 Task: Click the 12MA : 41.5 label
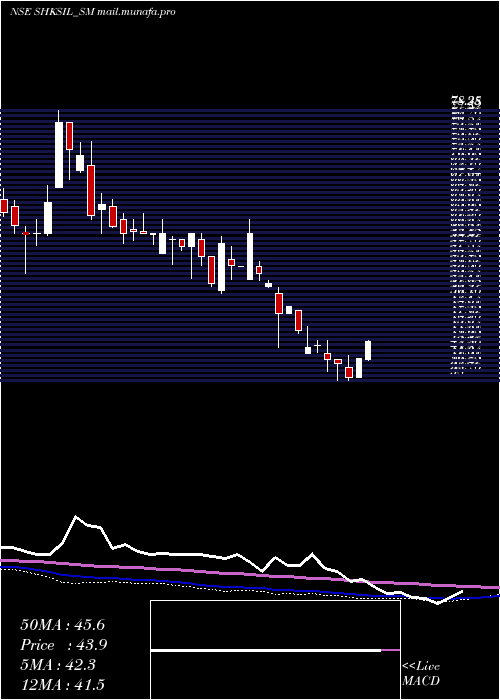62,684
